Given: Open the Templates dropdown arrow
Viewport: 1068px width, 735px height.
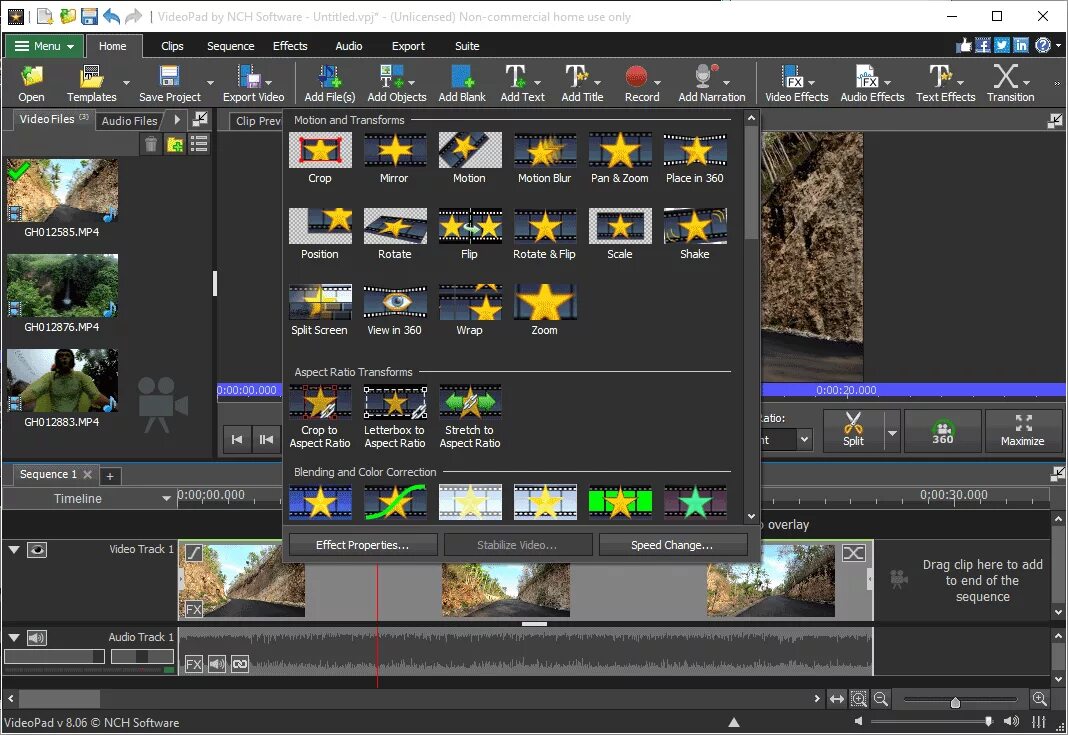Looking at the screenshot, I should (126, 83).
